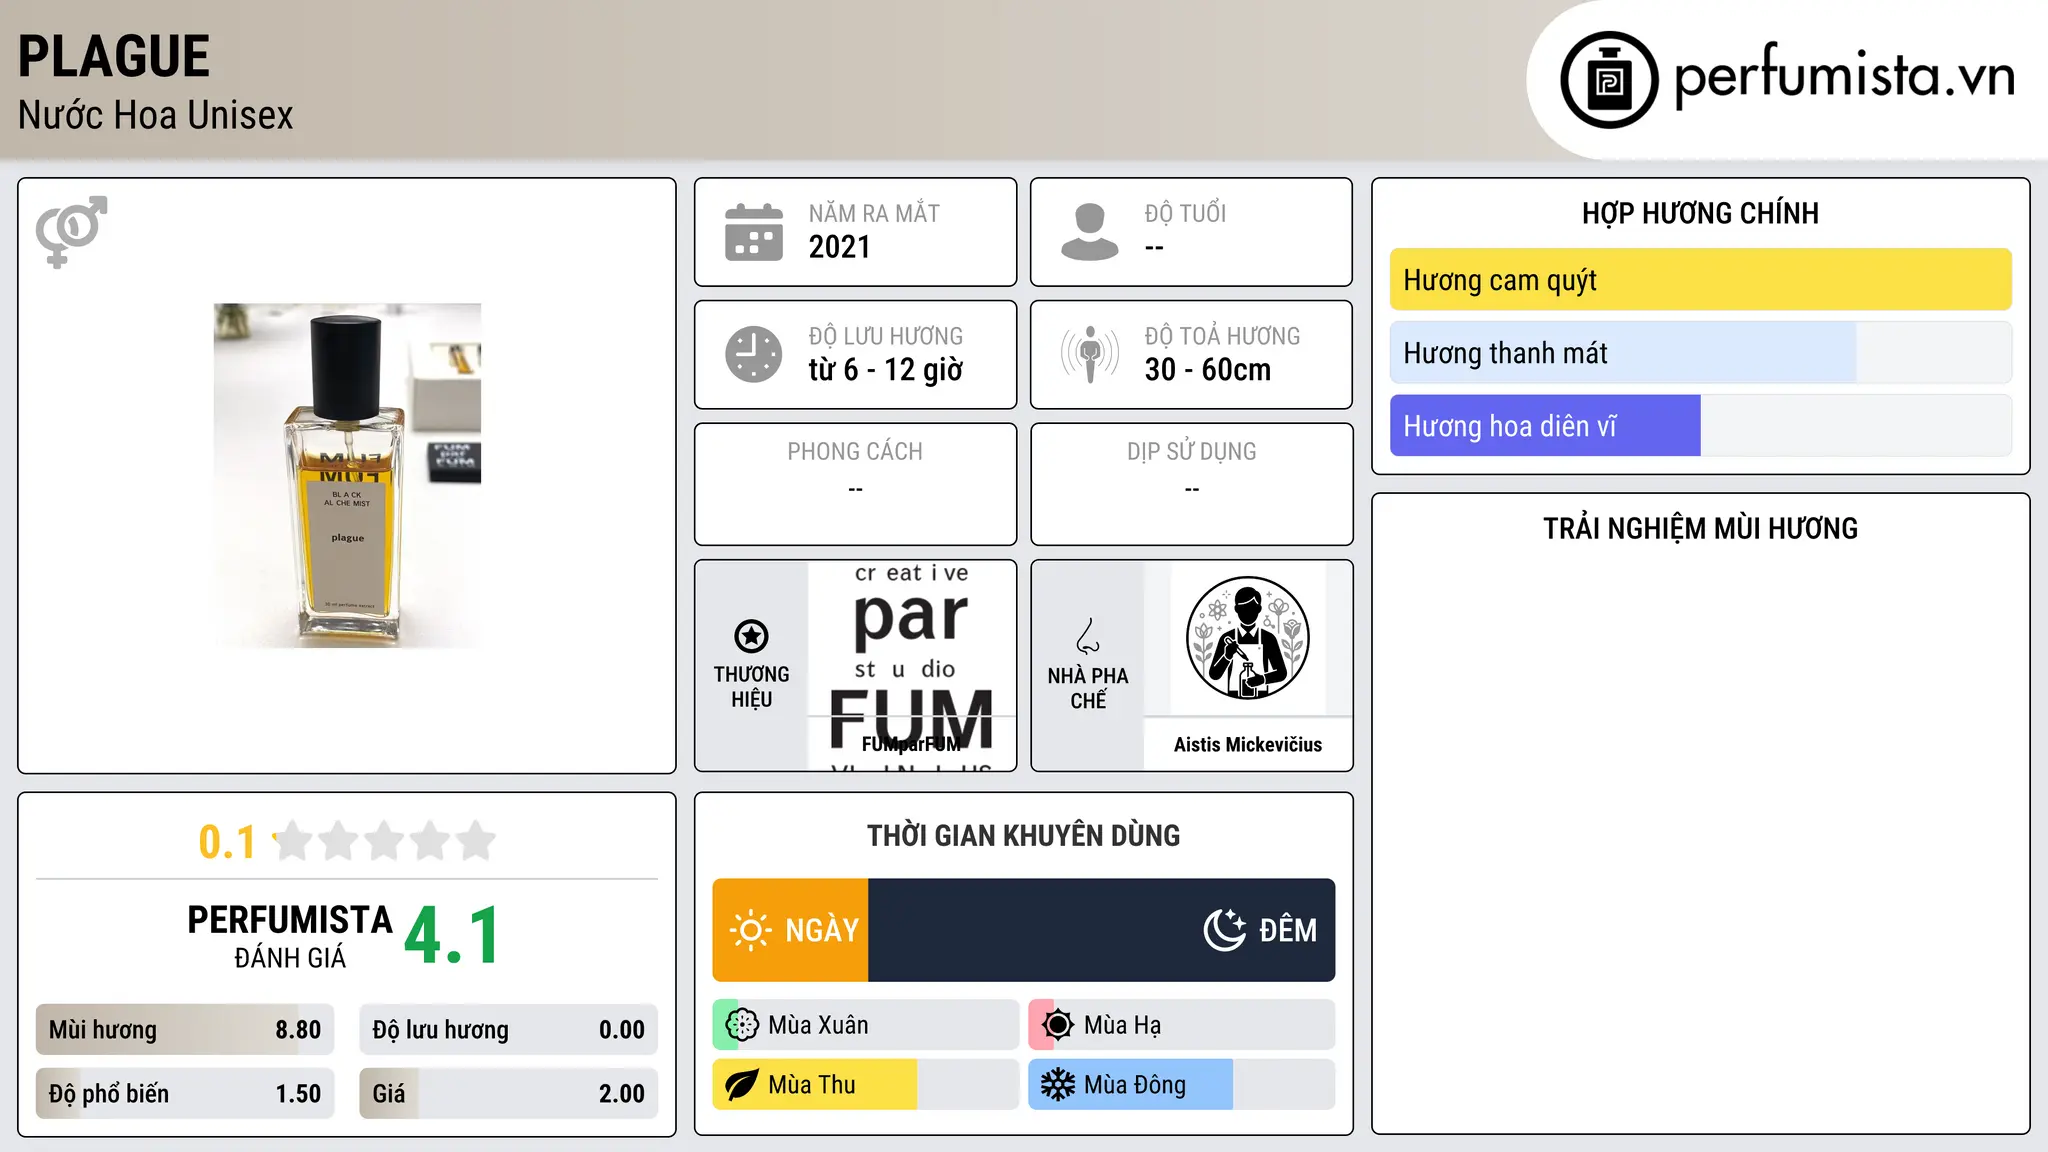Select the Mùa Thu season bar
The height and width of the screenshot is (1152, 2048).
point(865,1085)
